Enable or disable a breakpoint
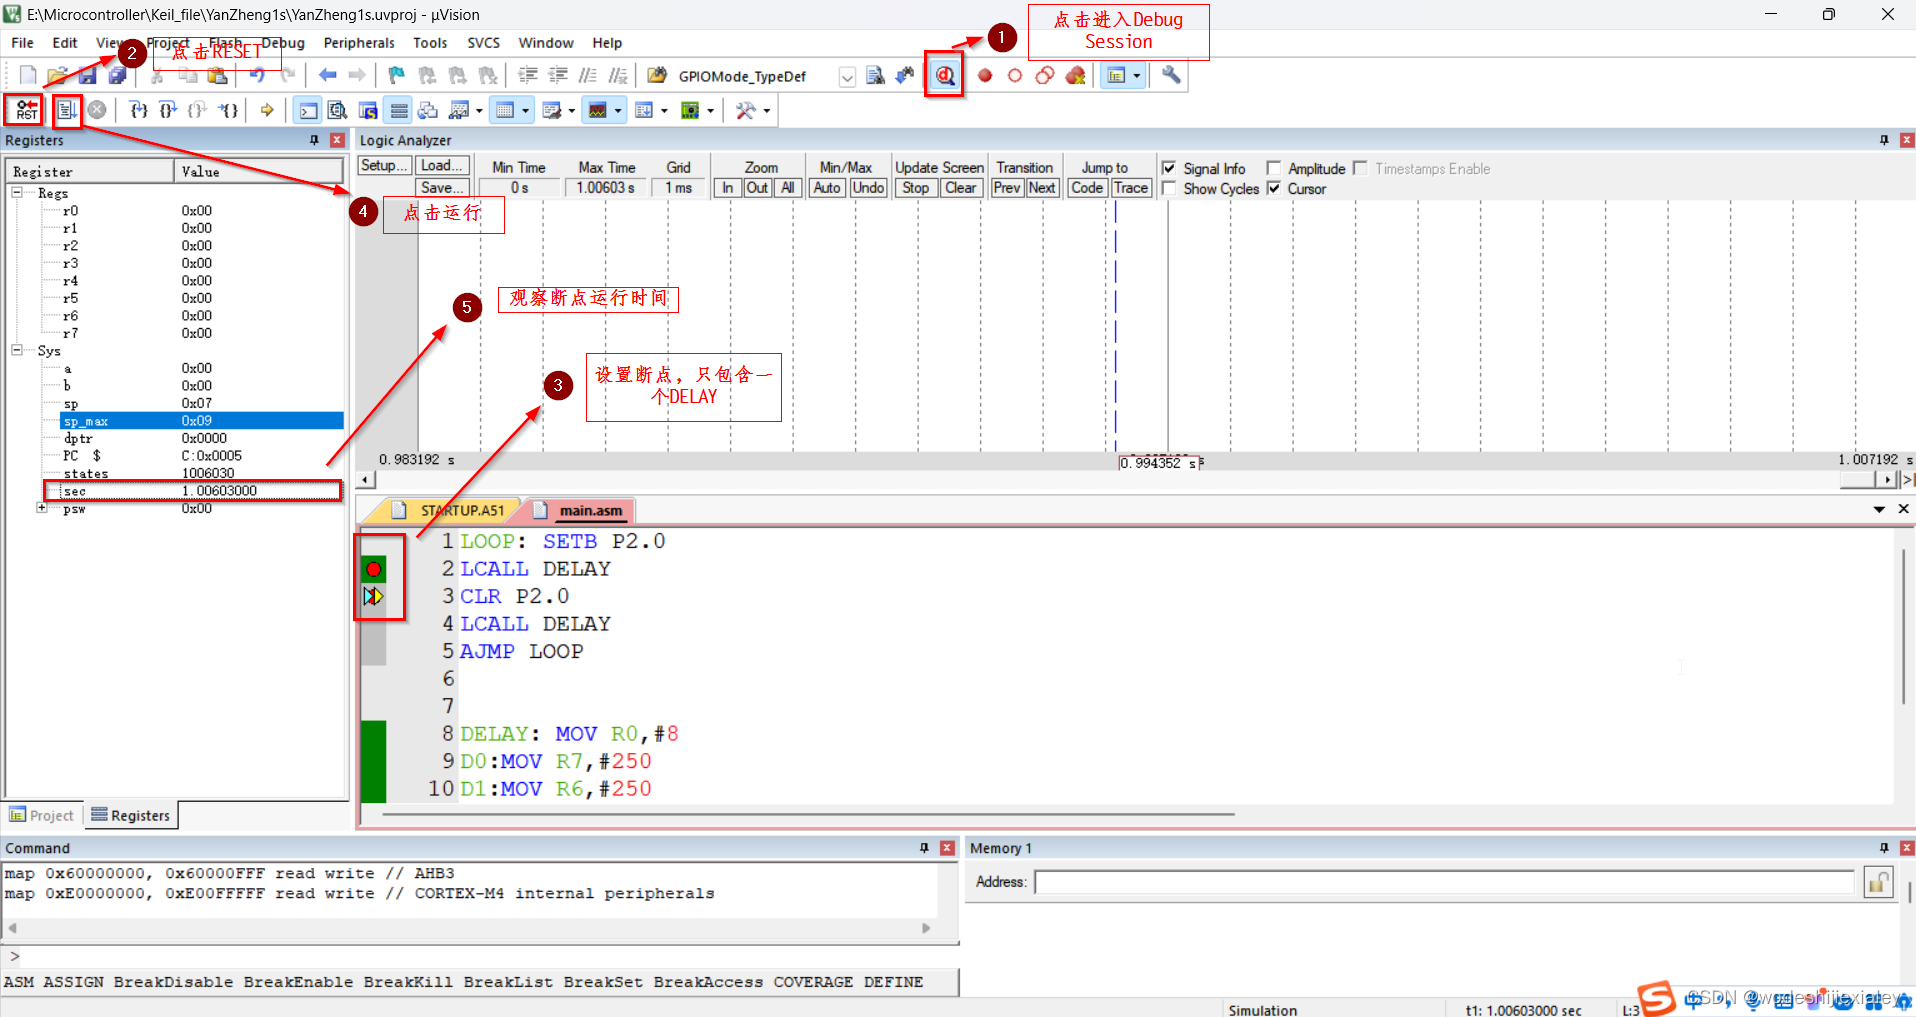Image resolution: width=1916 pixels, height=1017 pixels. pyautogui.click(x=1015, y=76)
